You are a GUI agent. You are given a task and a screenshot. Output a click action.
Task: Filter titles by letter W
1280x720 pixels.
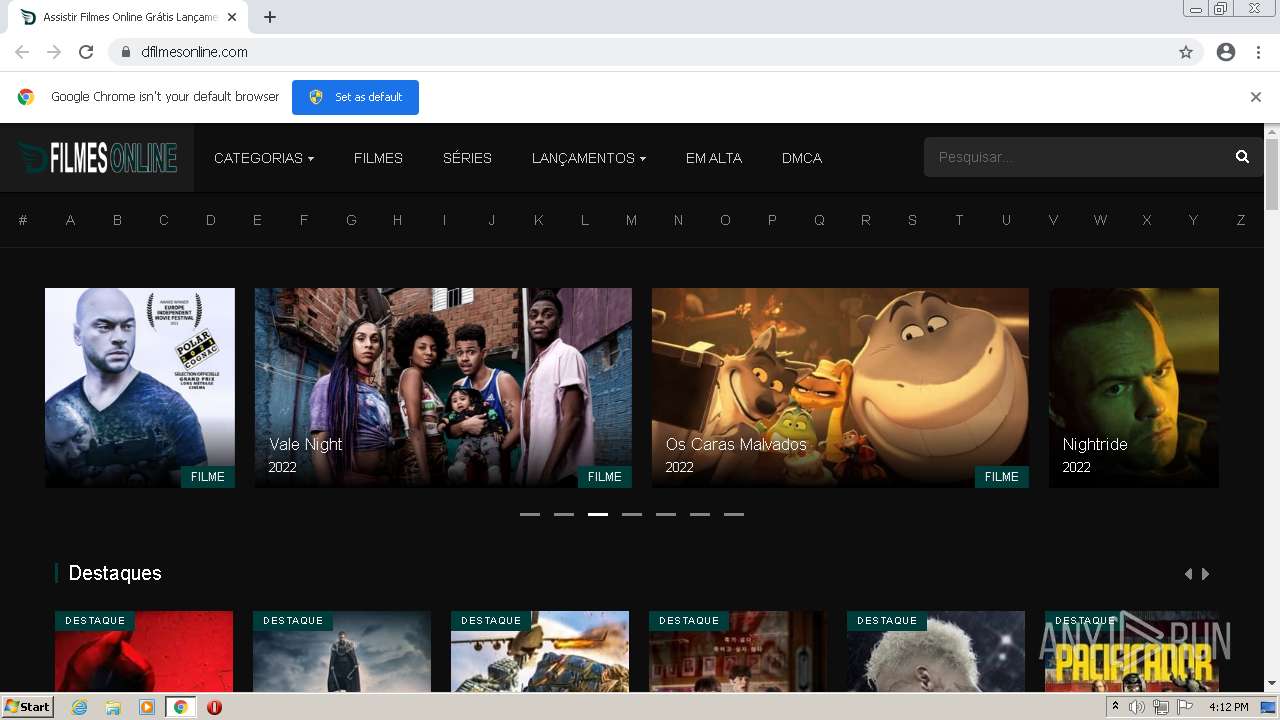[1100, 220]
